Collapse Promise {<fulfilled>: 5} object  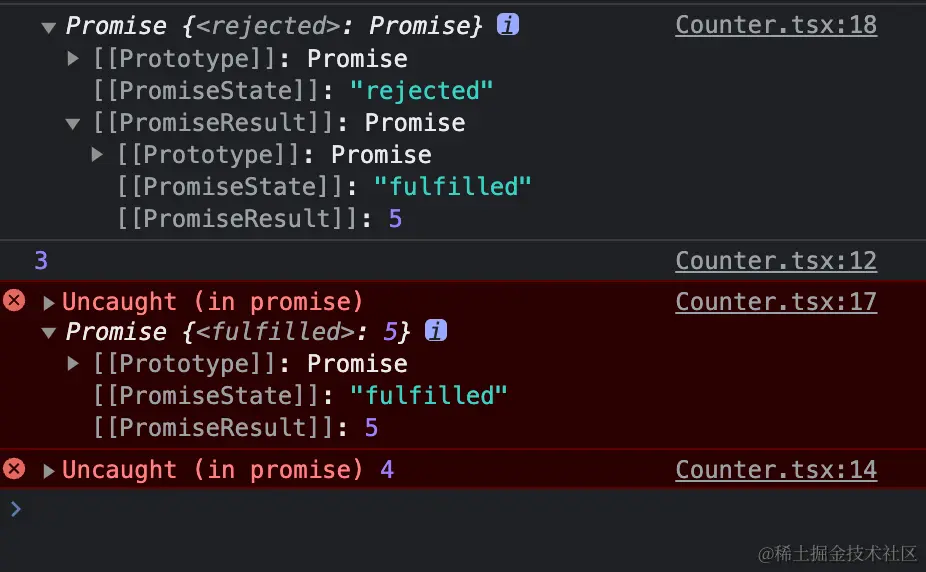(x=49, y=332)
